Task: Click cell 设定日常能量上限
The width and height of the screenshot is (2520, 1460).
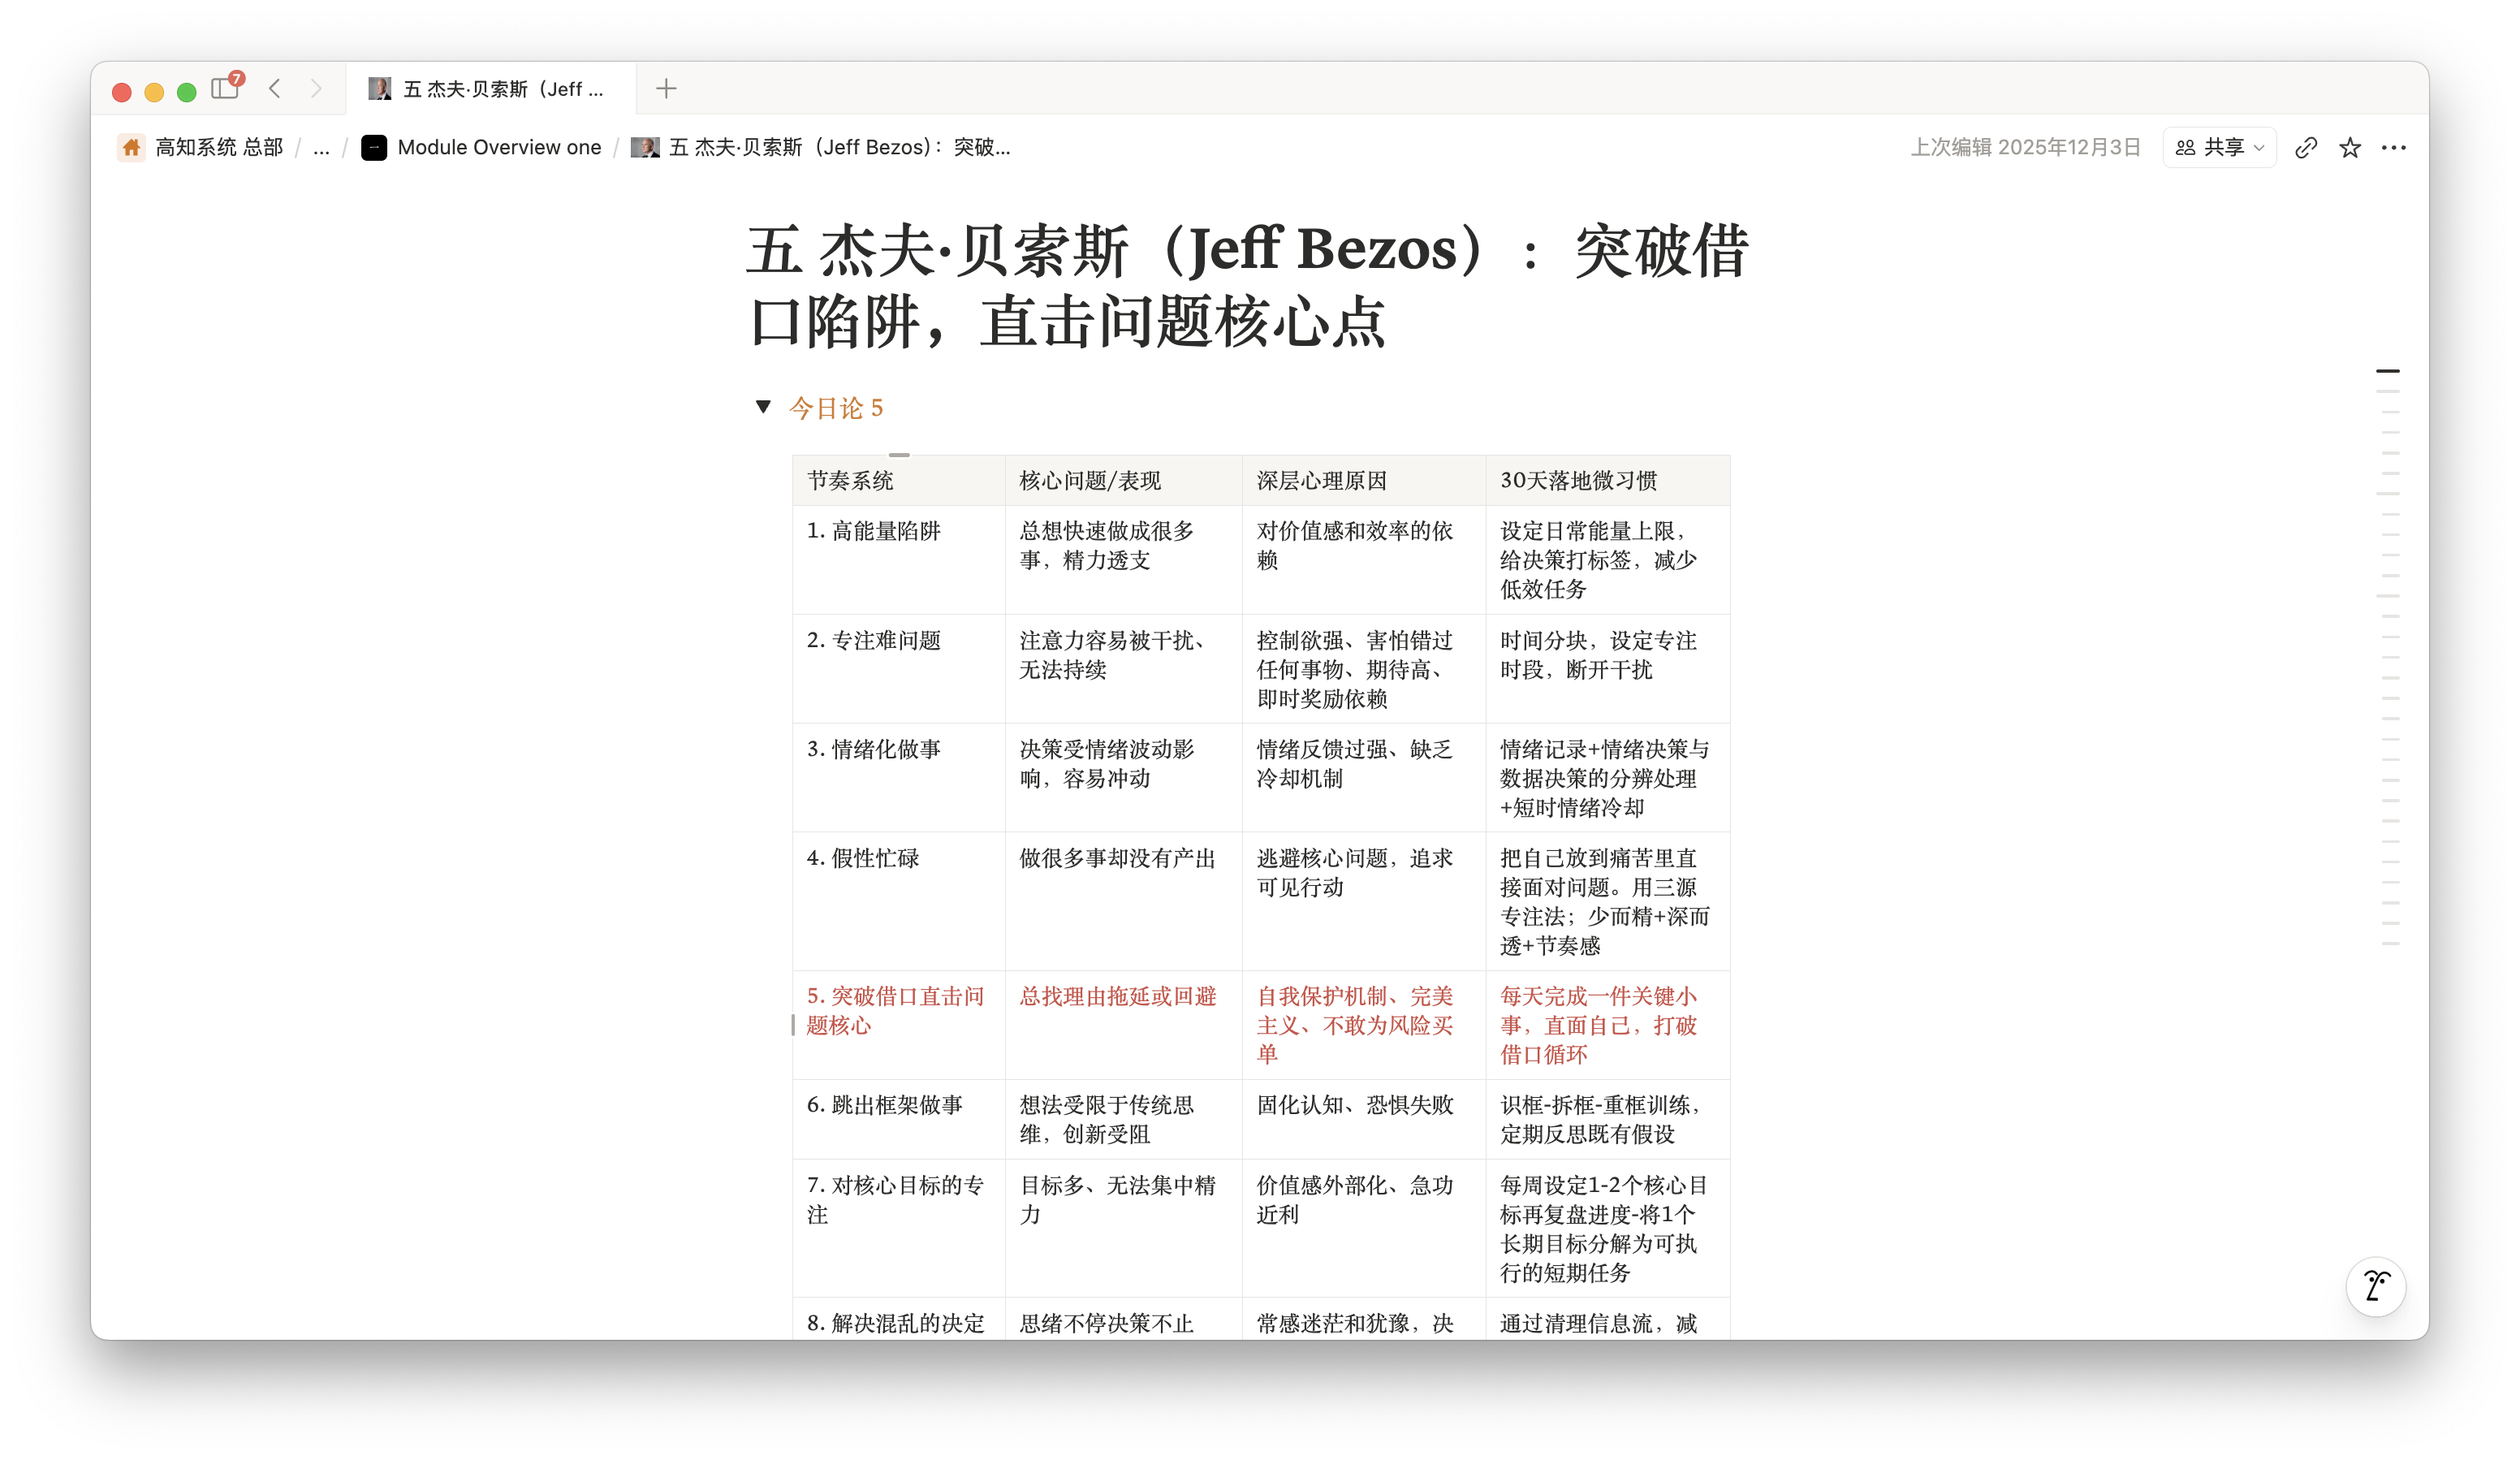Action: (1608, 559)
